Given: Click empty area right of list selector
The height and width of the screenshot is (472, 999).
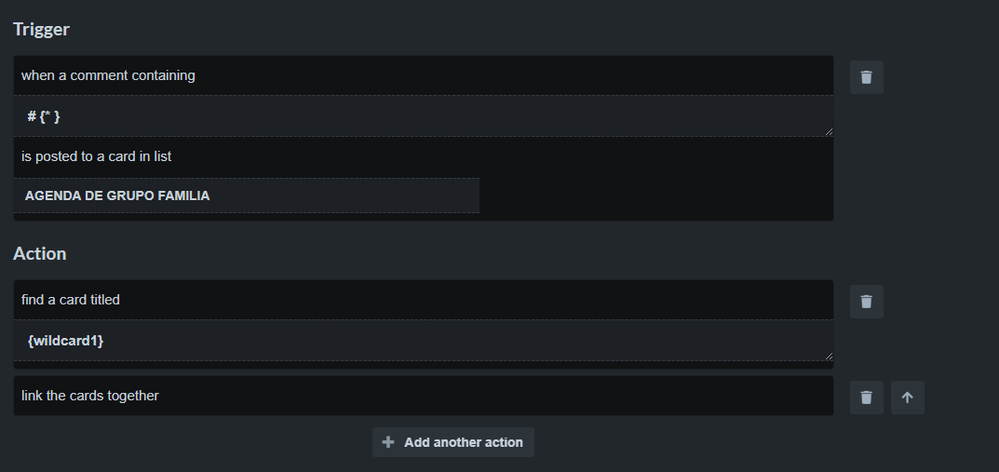Looking at the screenshot, I should click(x=656, y=196).
